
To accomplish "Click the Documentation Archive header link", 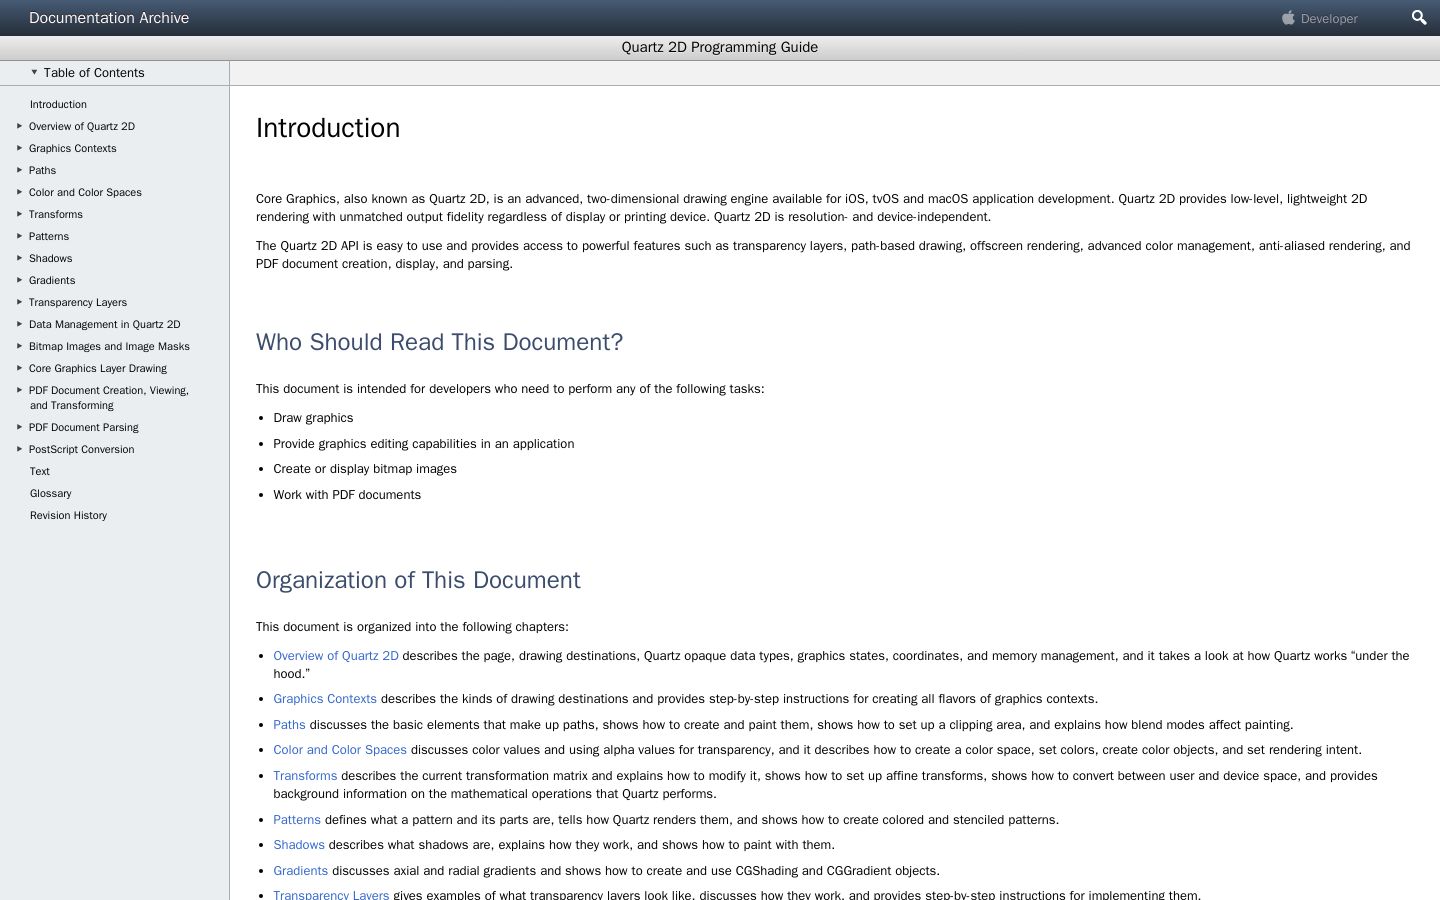I will pyautogui.click(x=109, y=18).
